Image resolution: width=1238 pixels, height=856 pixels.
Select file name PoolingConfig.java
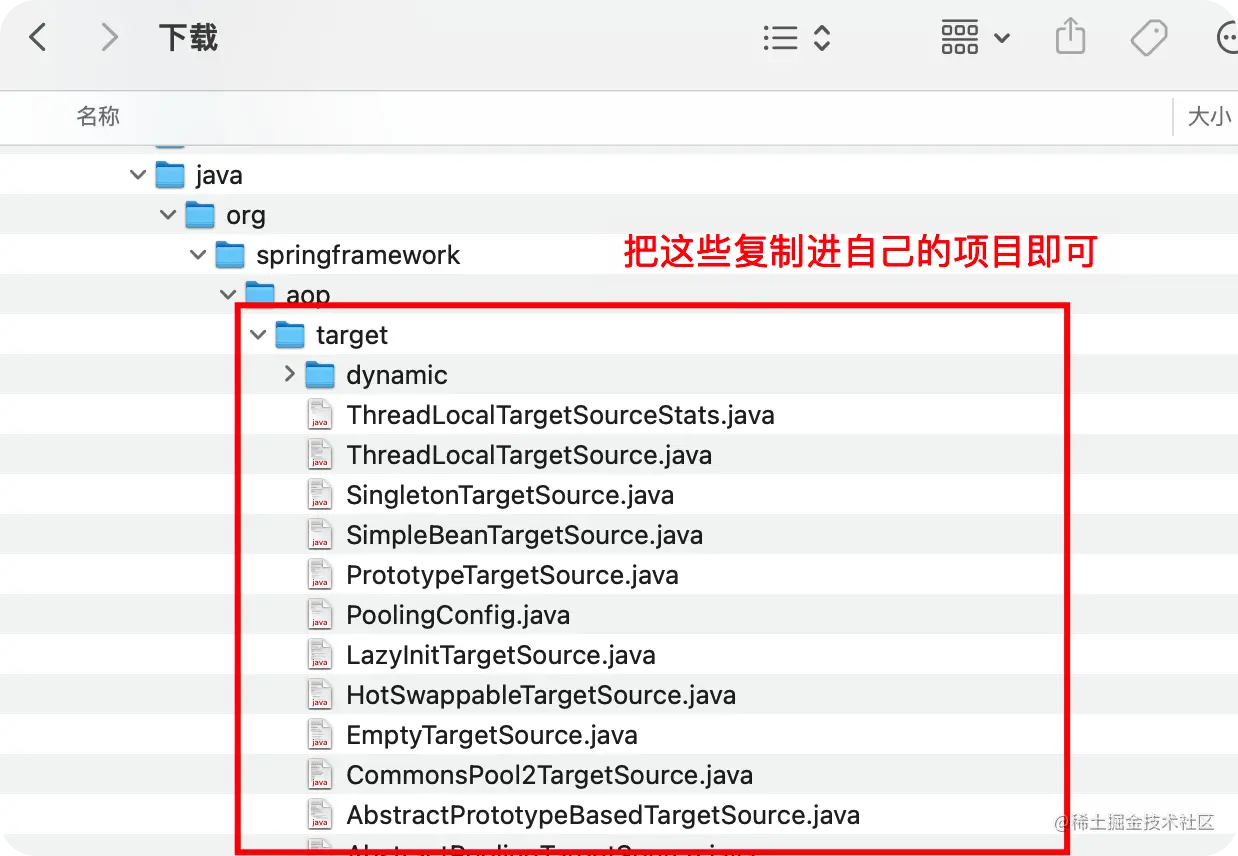coord(458,615)
